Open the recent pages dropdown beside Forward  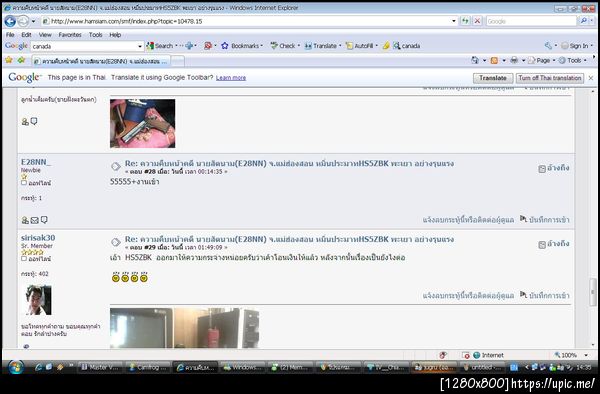tap(33, 21)
